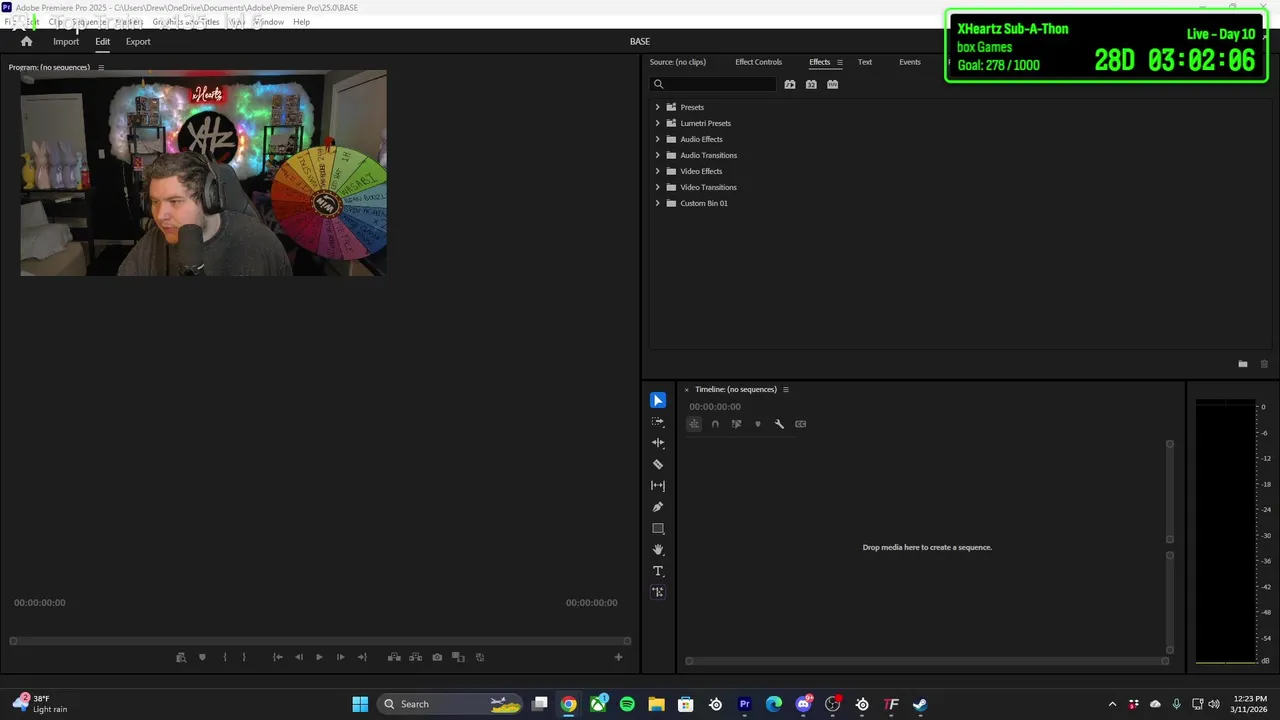Click the Program monitor zoom scroll bar
This screenshot has height=720, width=1280.
coord(320,641)
